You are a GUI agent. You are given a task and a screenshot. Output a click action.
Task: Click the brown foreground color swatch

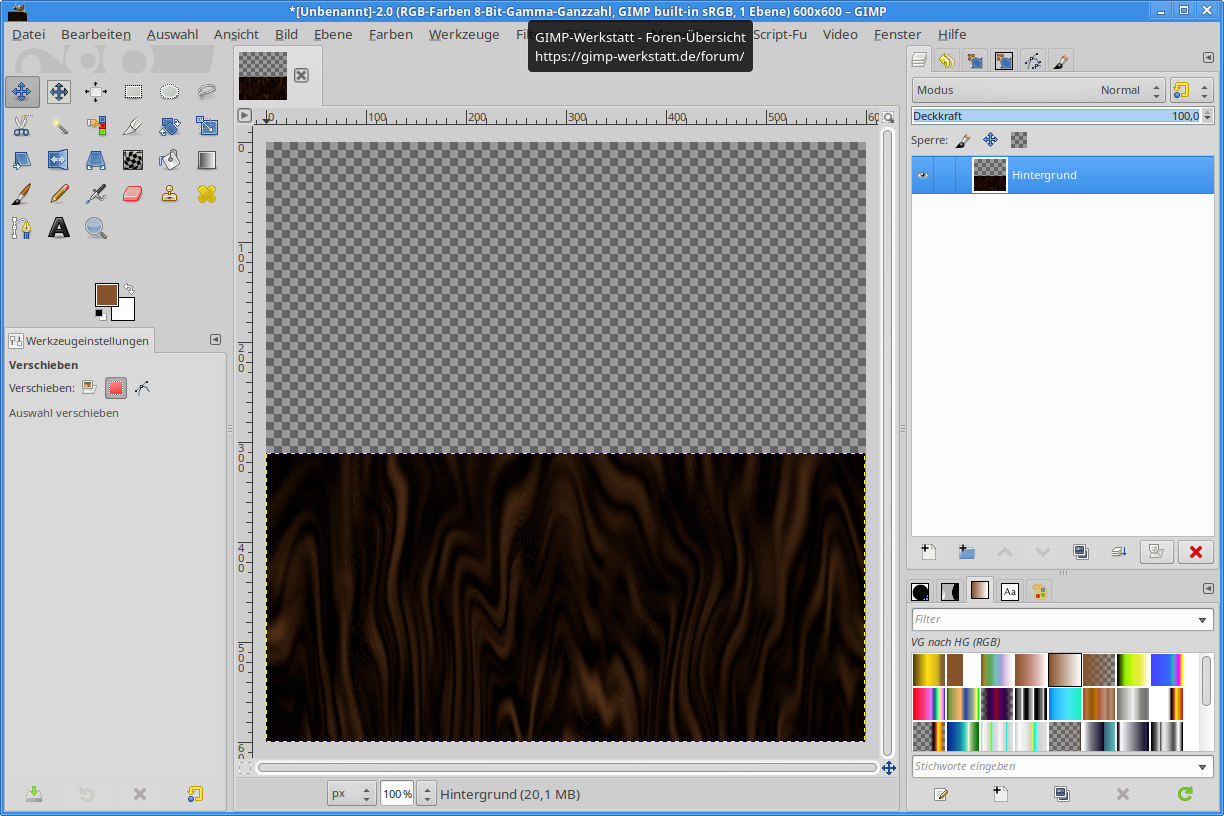(x=107, y=294)
